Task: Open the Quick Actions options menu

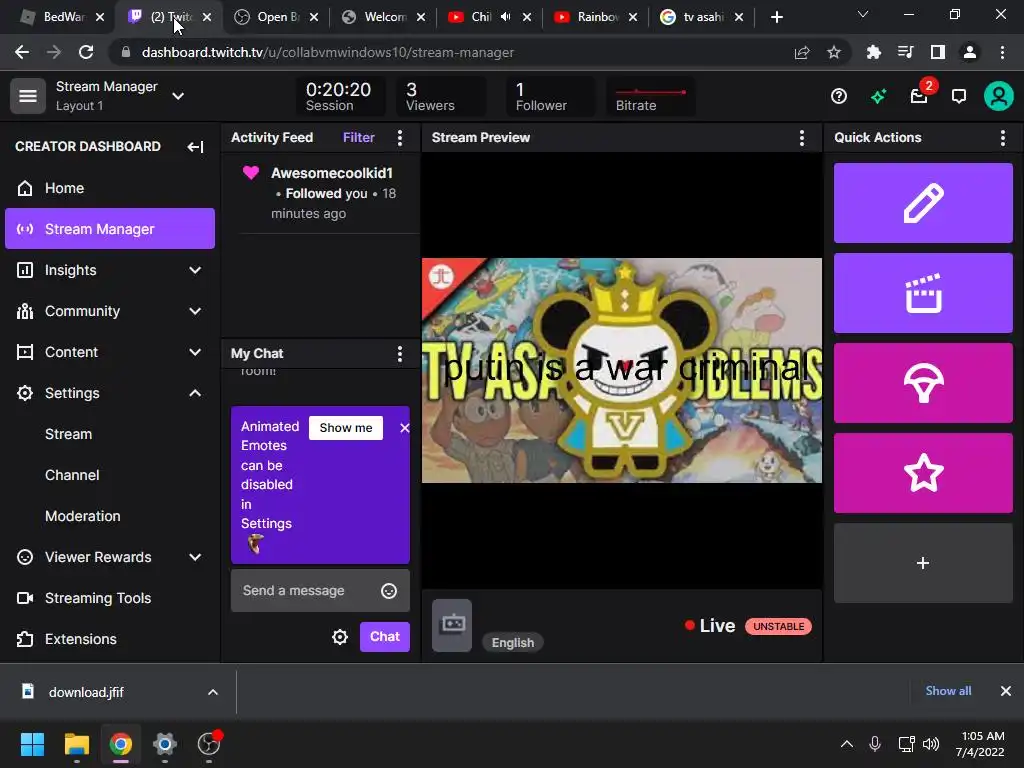Action: [x=1002, y=137]
